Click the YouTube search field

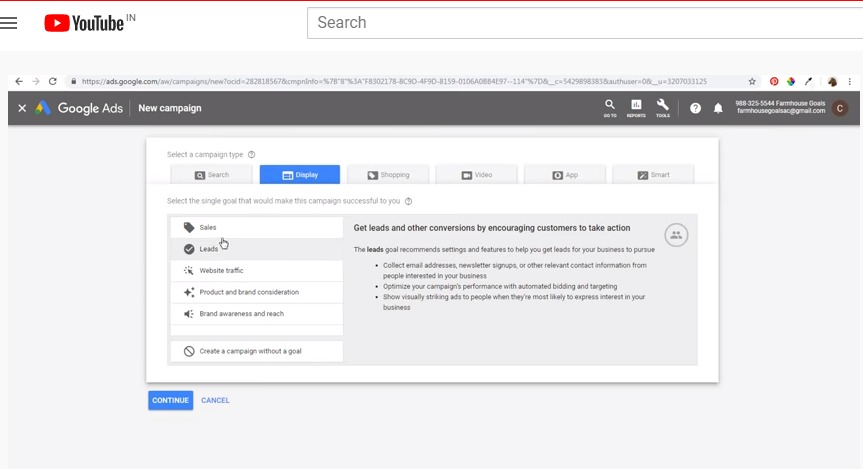[580, 23]
